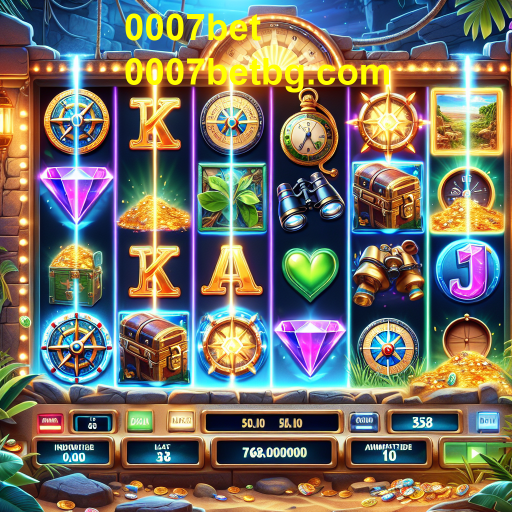Screen dimensions: 512x512
Task: Select the green leaves tile symbol
Action: tap(232, 197)
